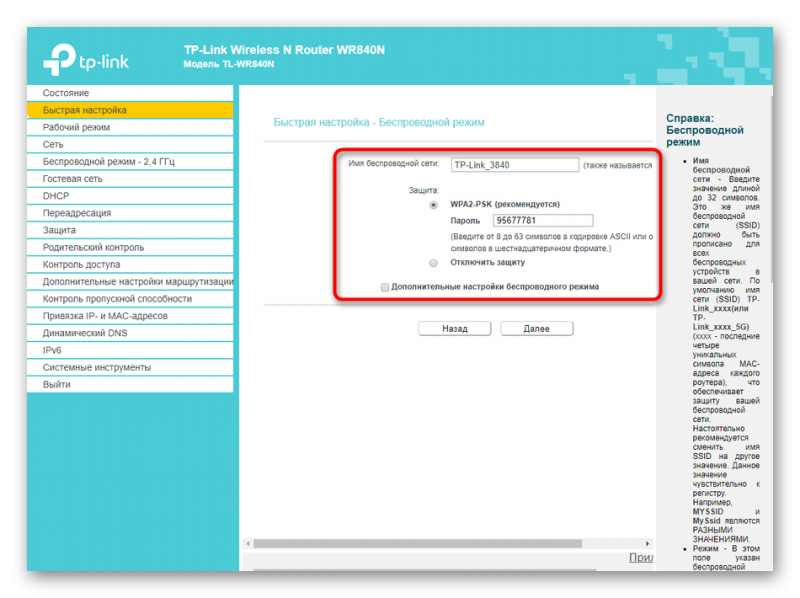
Task: Click heading Быстрая настройка - Беспроводной режим
Action: [379, 122]
